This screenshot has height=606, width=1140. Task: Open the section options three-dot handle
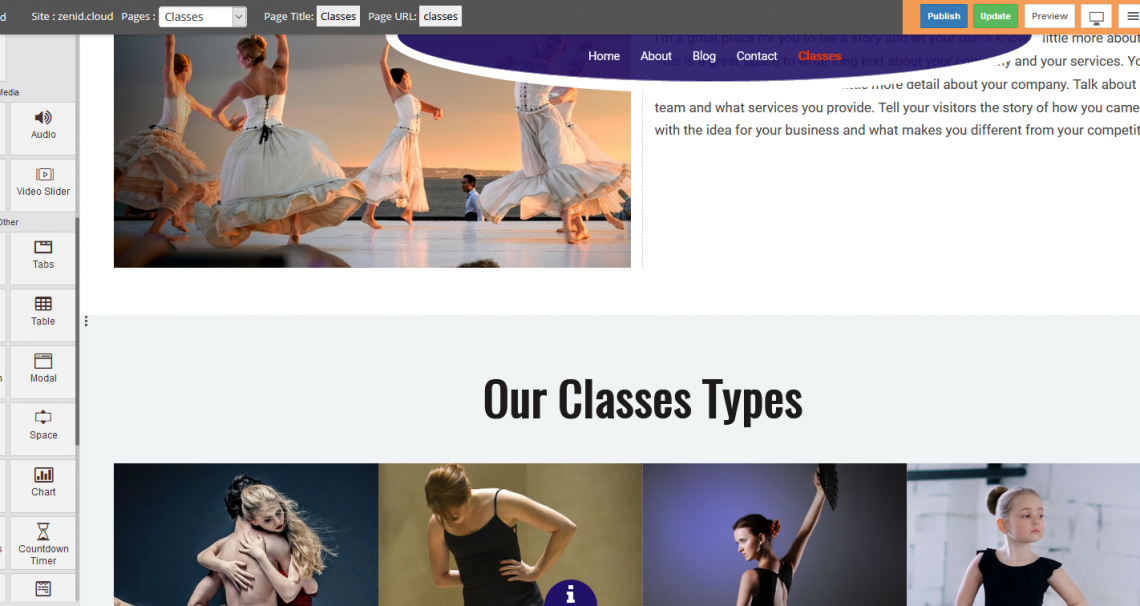86,321
